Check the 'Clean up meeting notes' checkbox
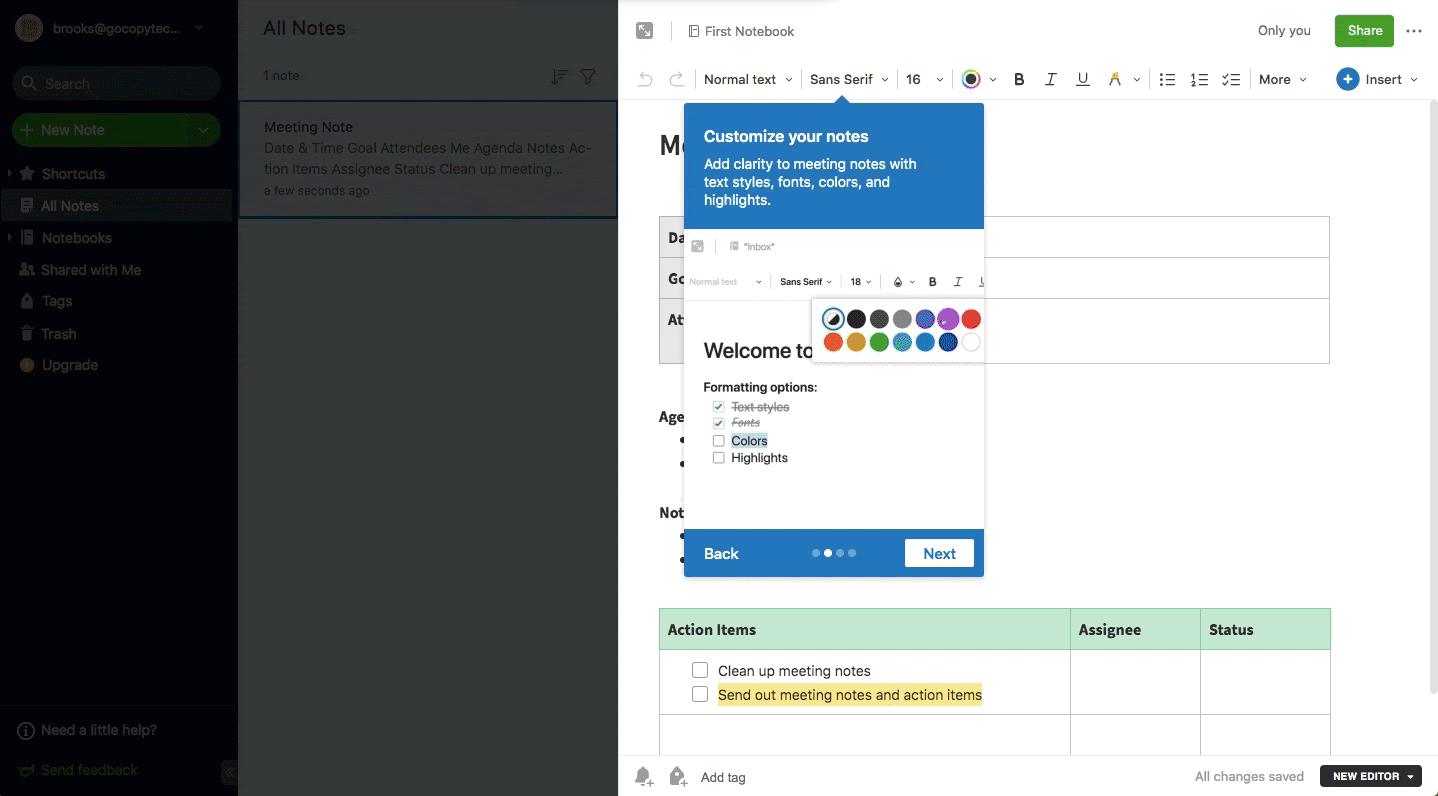This screenshot has height=796, width=1438. pos(700,670)
